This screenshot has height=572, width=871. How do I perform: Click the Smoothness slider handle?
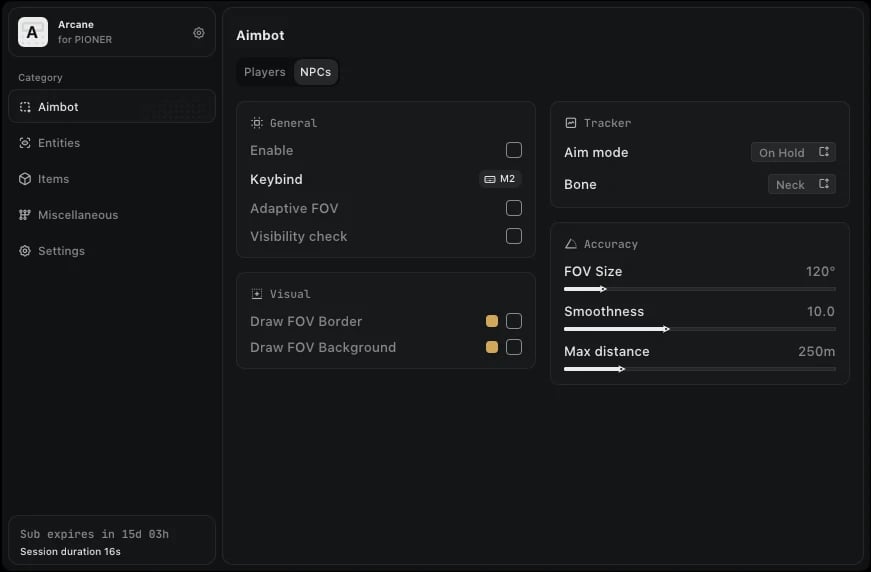[x=666, y=329]
